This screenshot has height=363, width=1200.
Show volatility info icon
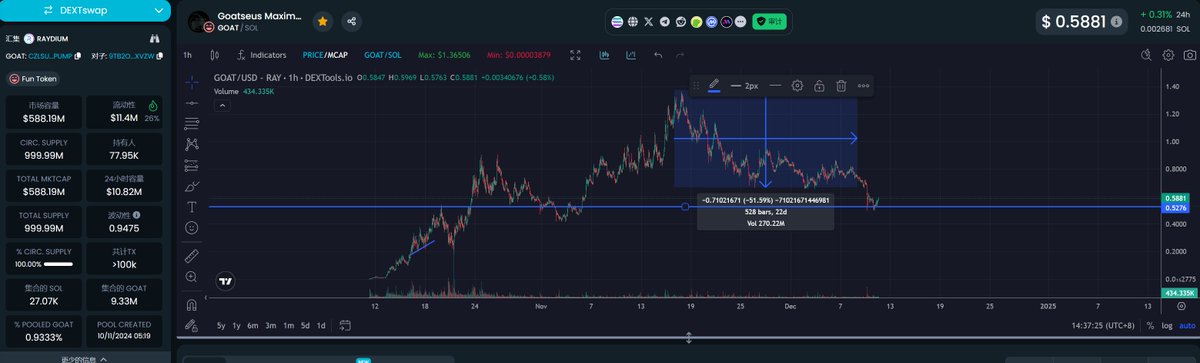[x=137, y=214]
